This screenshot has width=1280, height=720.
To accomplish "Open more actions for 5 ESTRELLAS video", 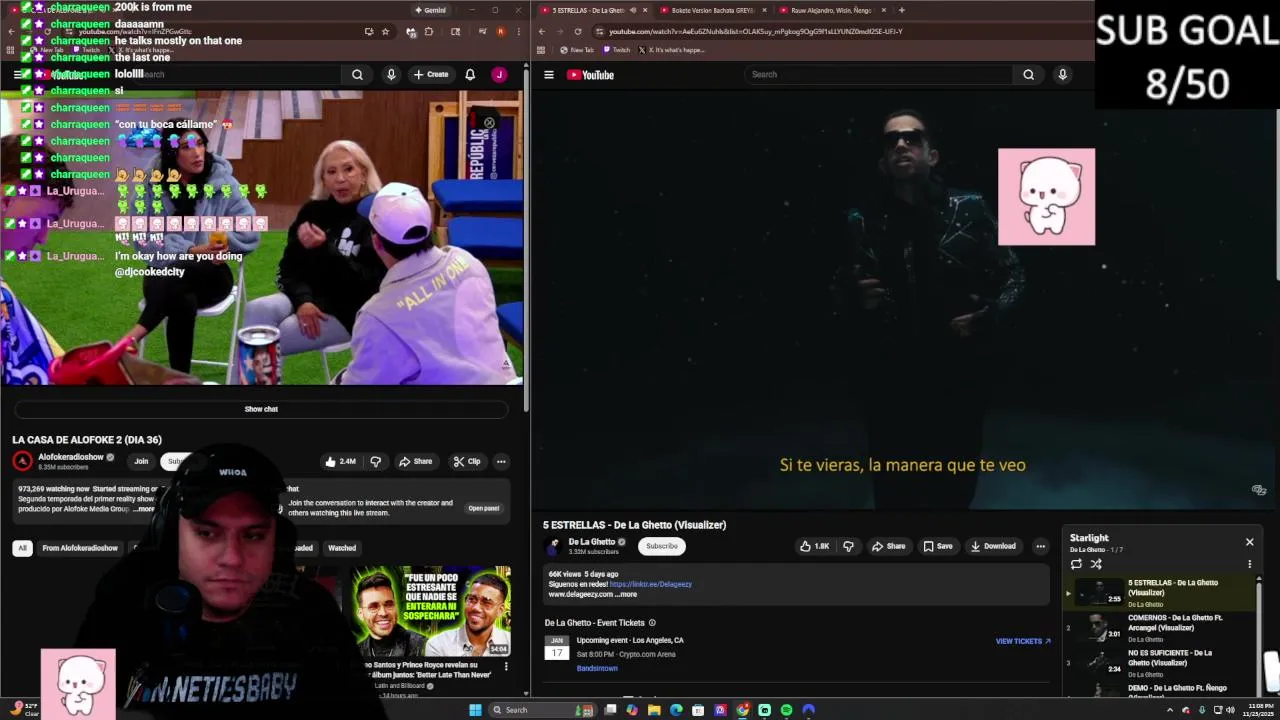I will click(x=1040, y=546).
